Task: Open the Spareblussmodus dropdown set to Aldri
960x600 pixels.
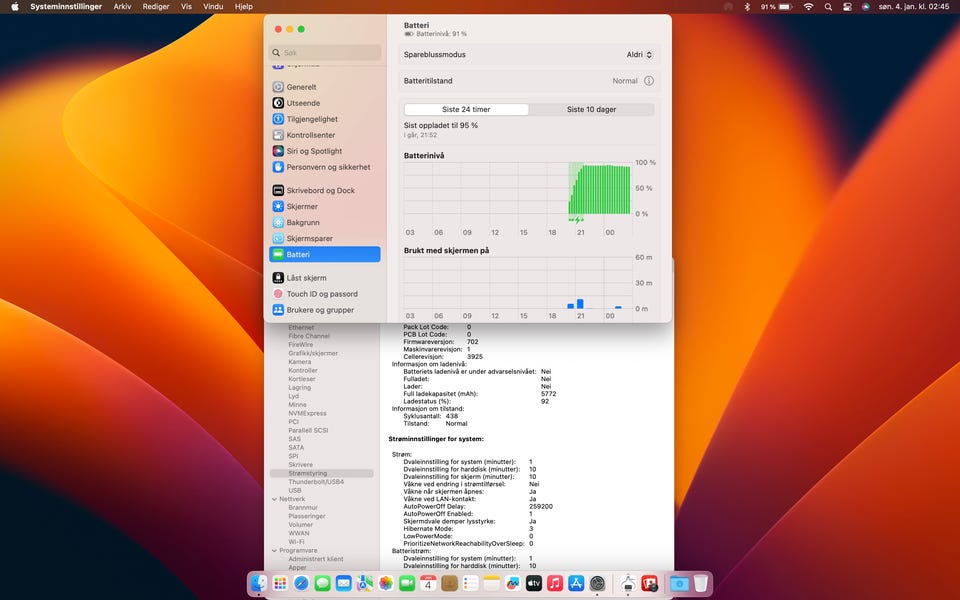Action: coord(640,55)
